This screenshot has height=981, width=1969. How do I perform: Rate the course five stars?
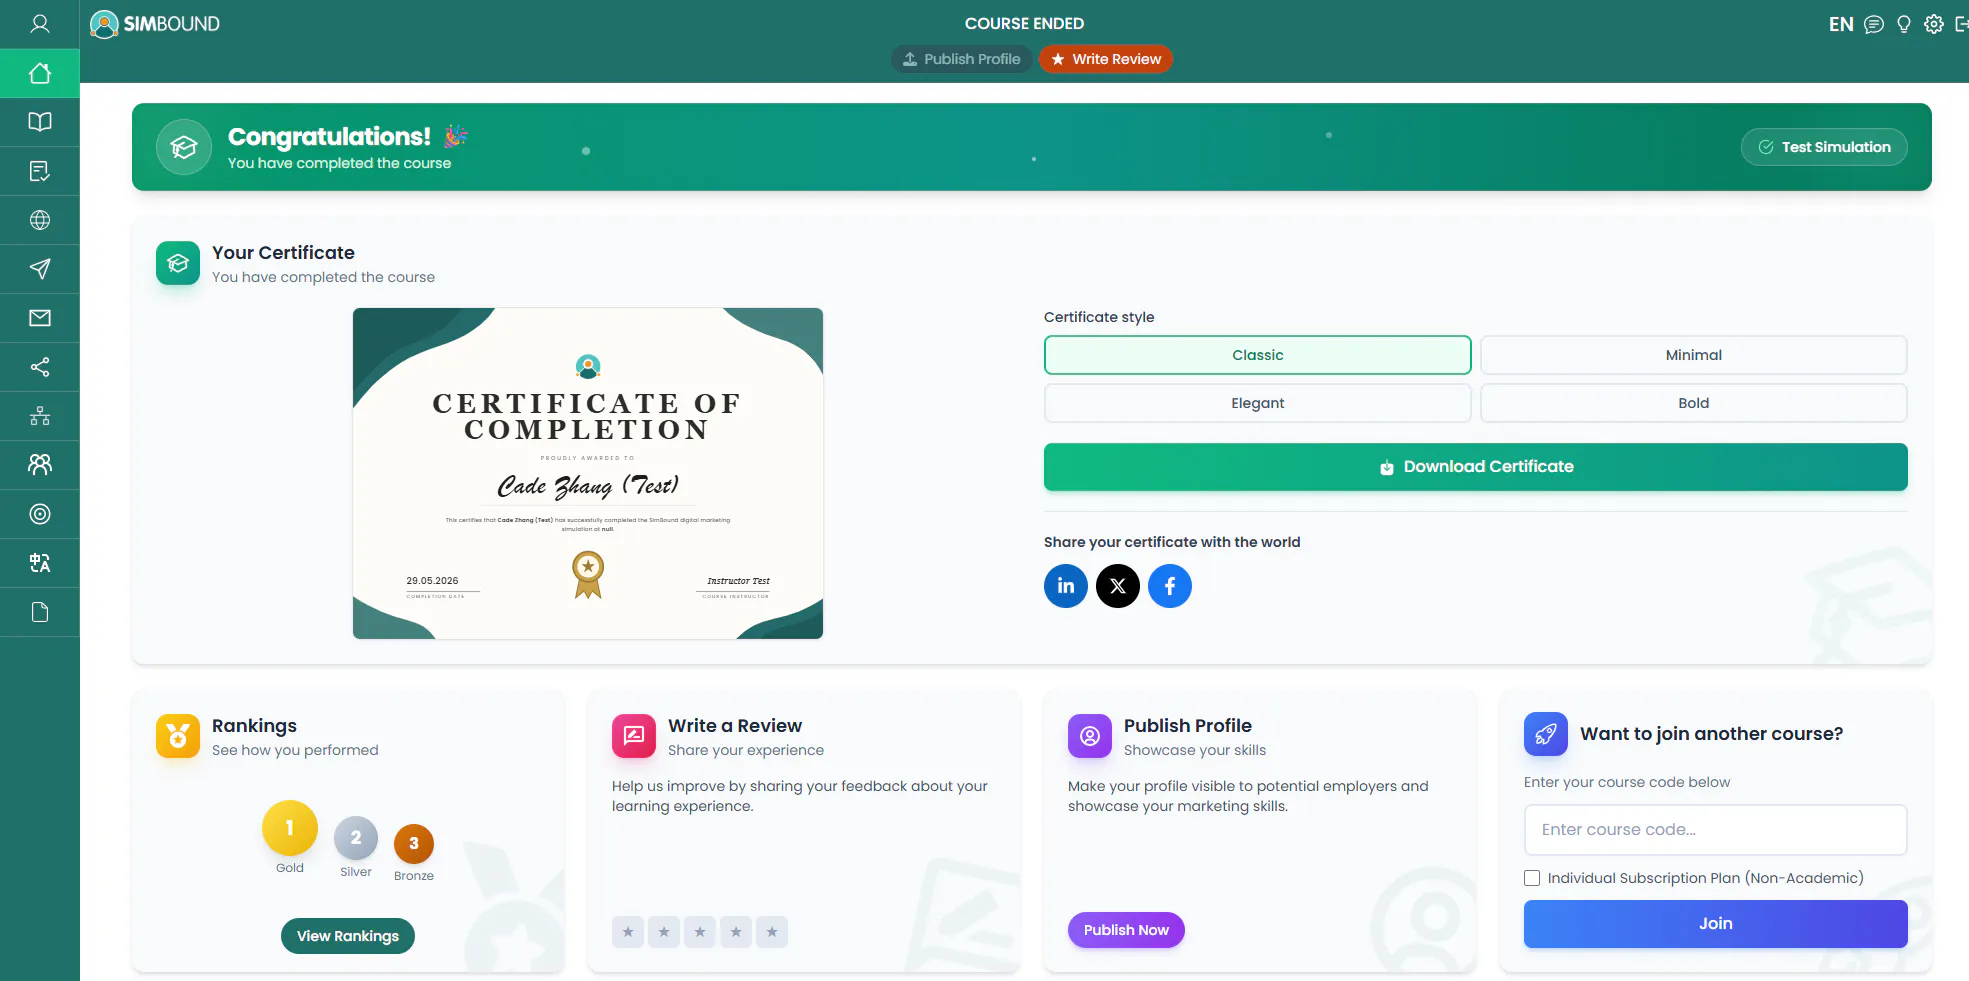click(x=772, y=932)
